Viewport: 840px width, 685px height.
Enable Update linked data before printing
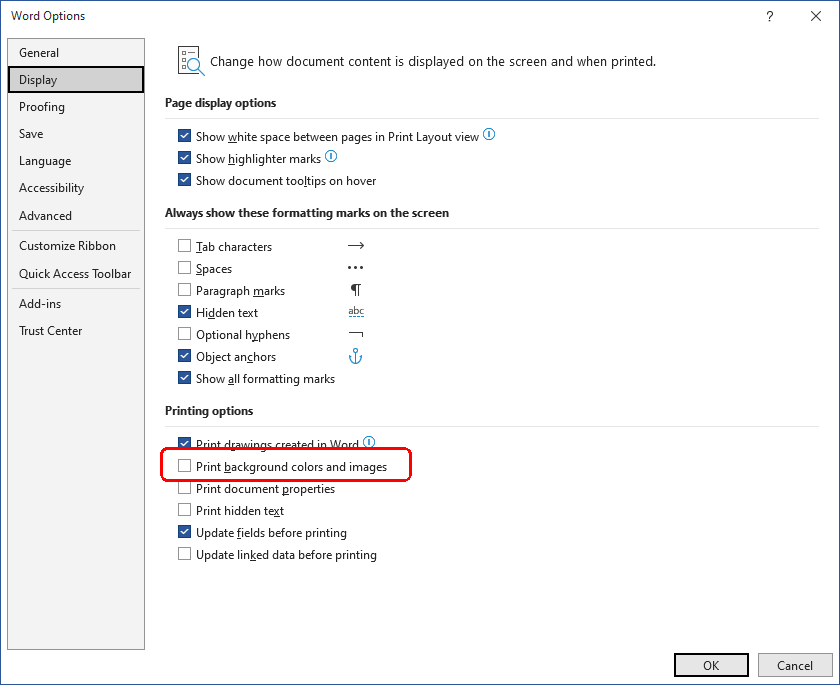click(184, 554)
